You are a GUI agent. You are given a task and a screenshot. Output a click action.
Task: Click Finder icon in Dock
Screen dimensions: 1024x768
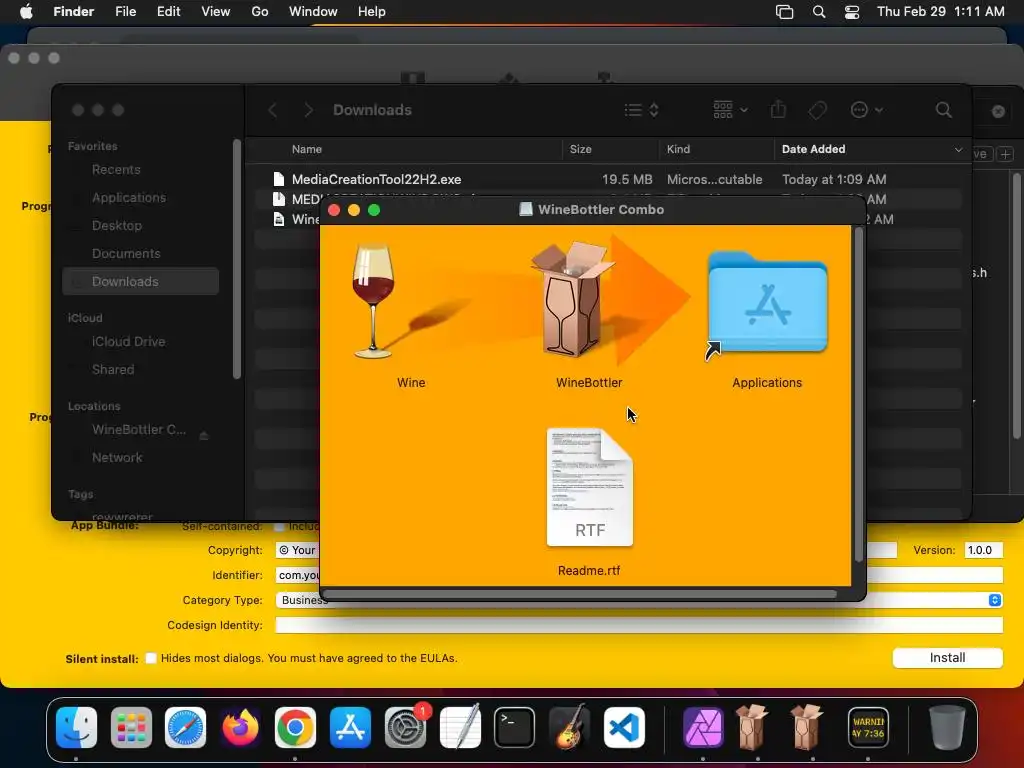[x=76, y=728]
